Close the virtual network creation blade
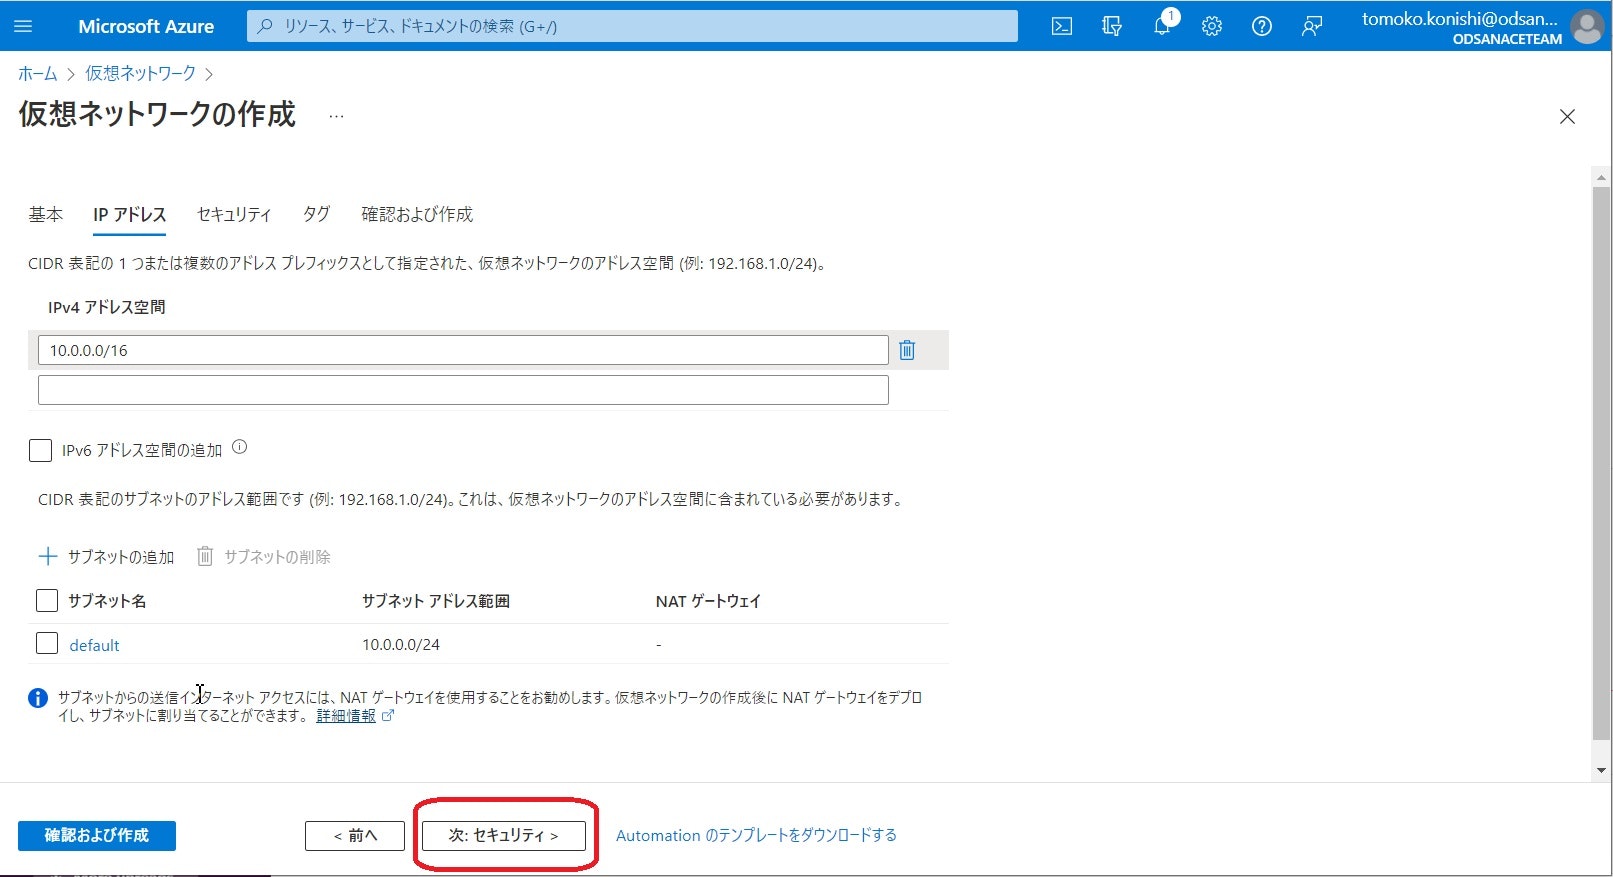 click(1567, 117)
